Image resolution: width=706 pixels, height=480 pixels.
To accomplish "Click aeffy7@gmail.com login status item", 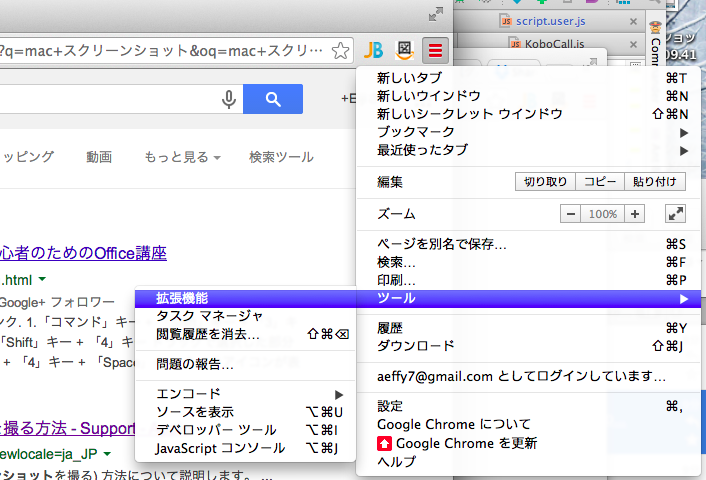I will 529,376.
